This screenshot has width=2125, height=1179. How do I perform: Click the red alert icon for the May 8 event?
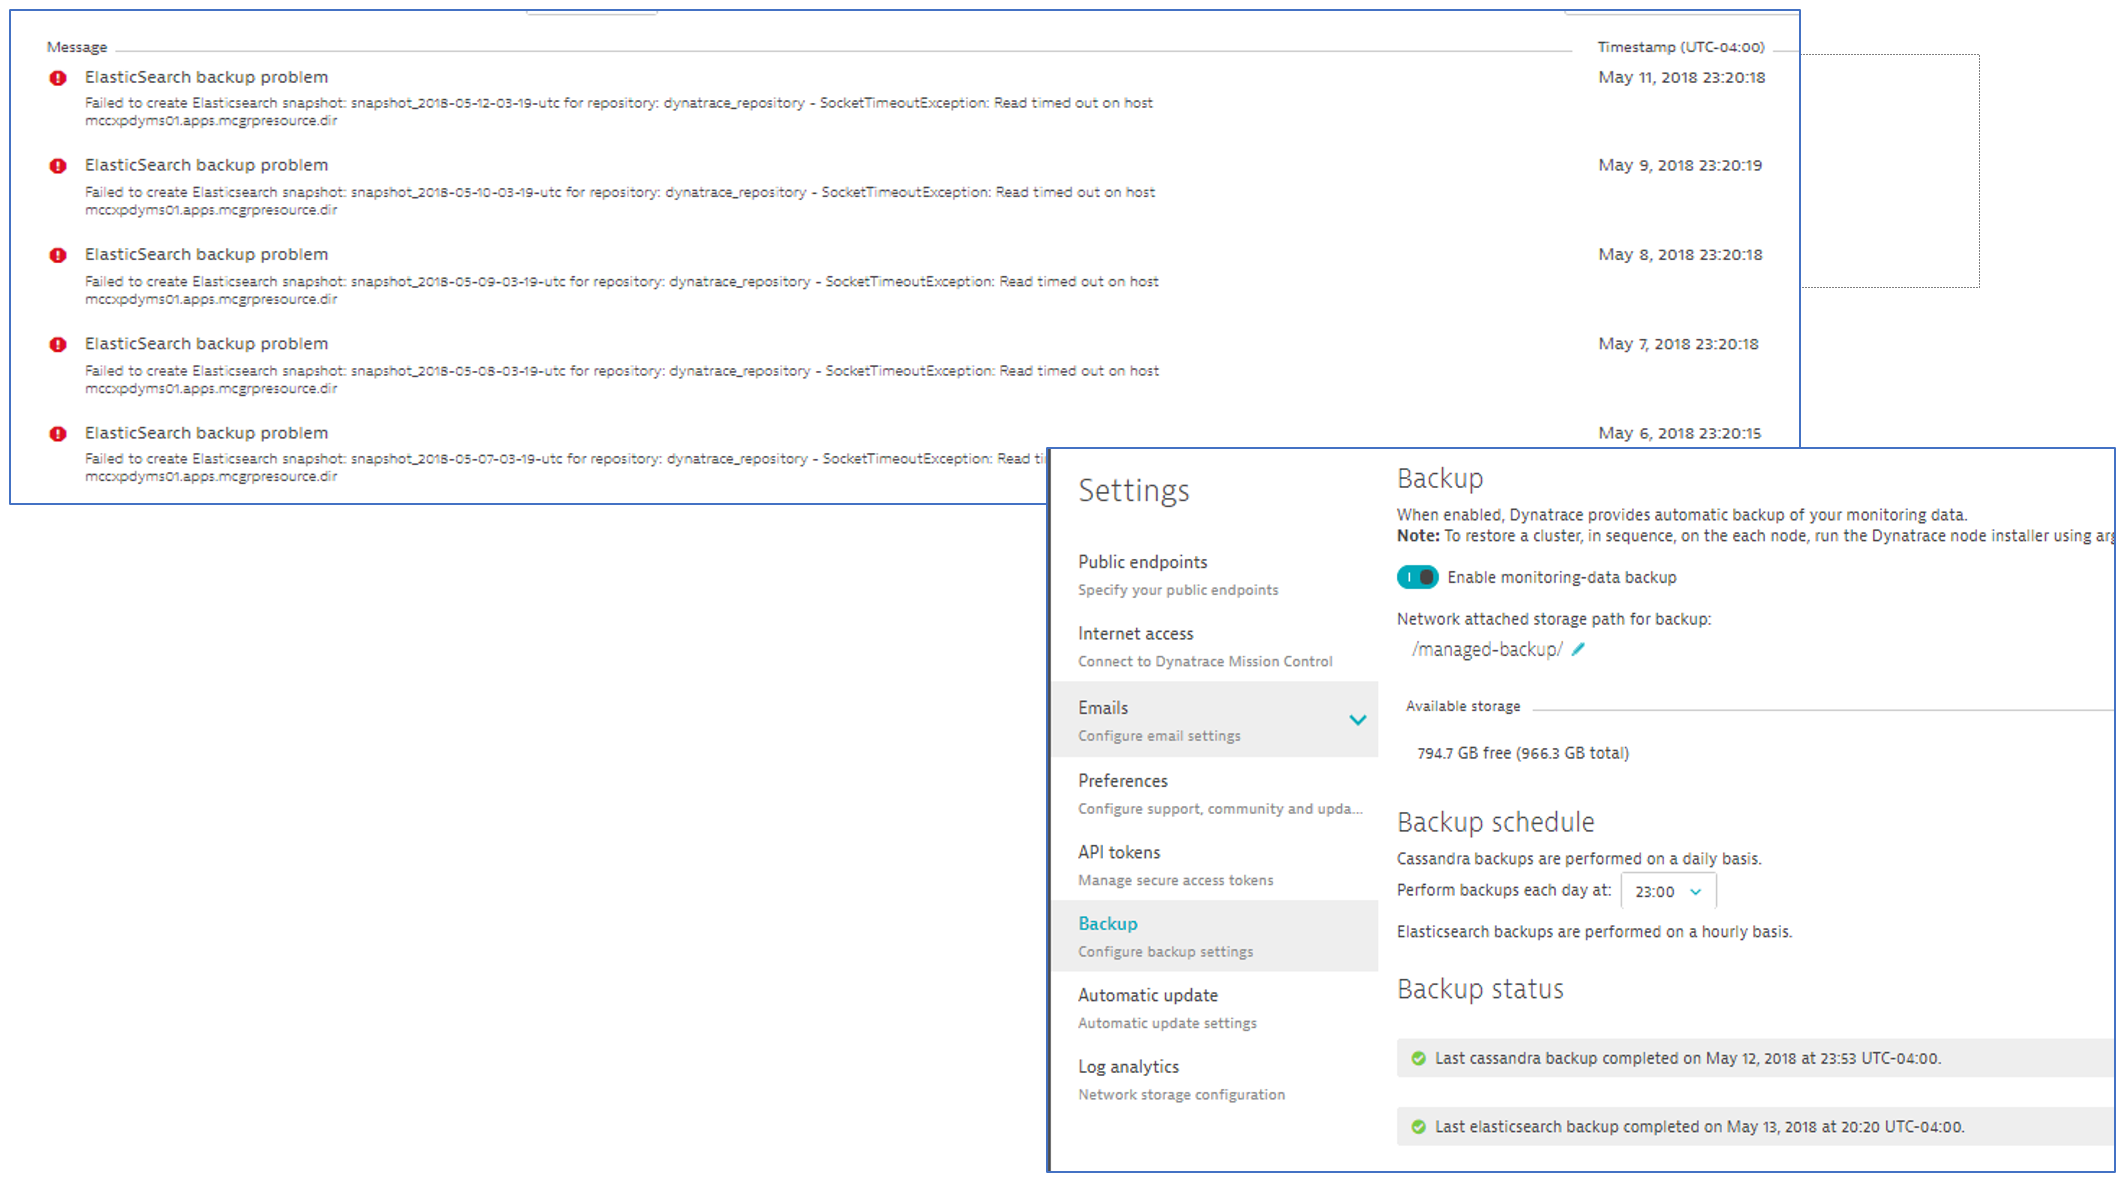tap(58, 255)
